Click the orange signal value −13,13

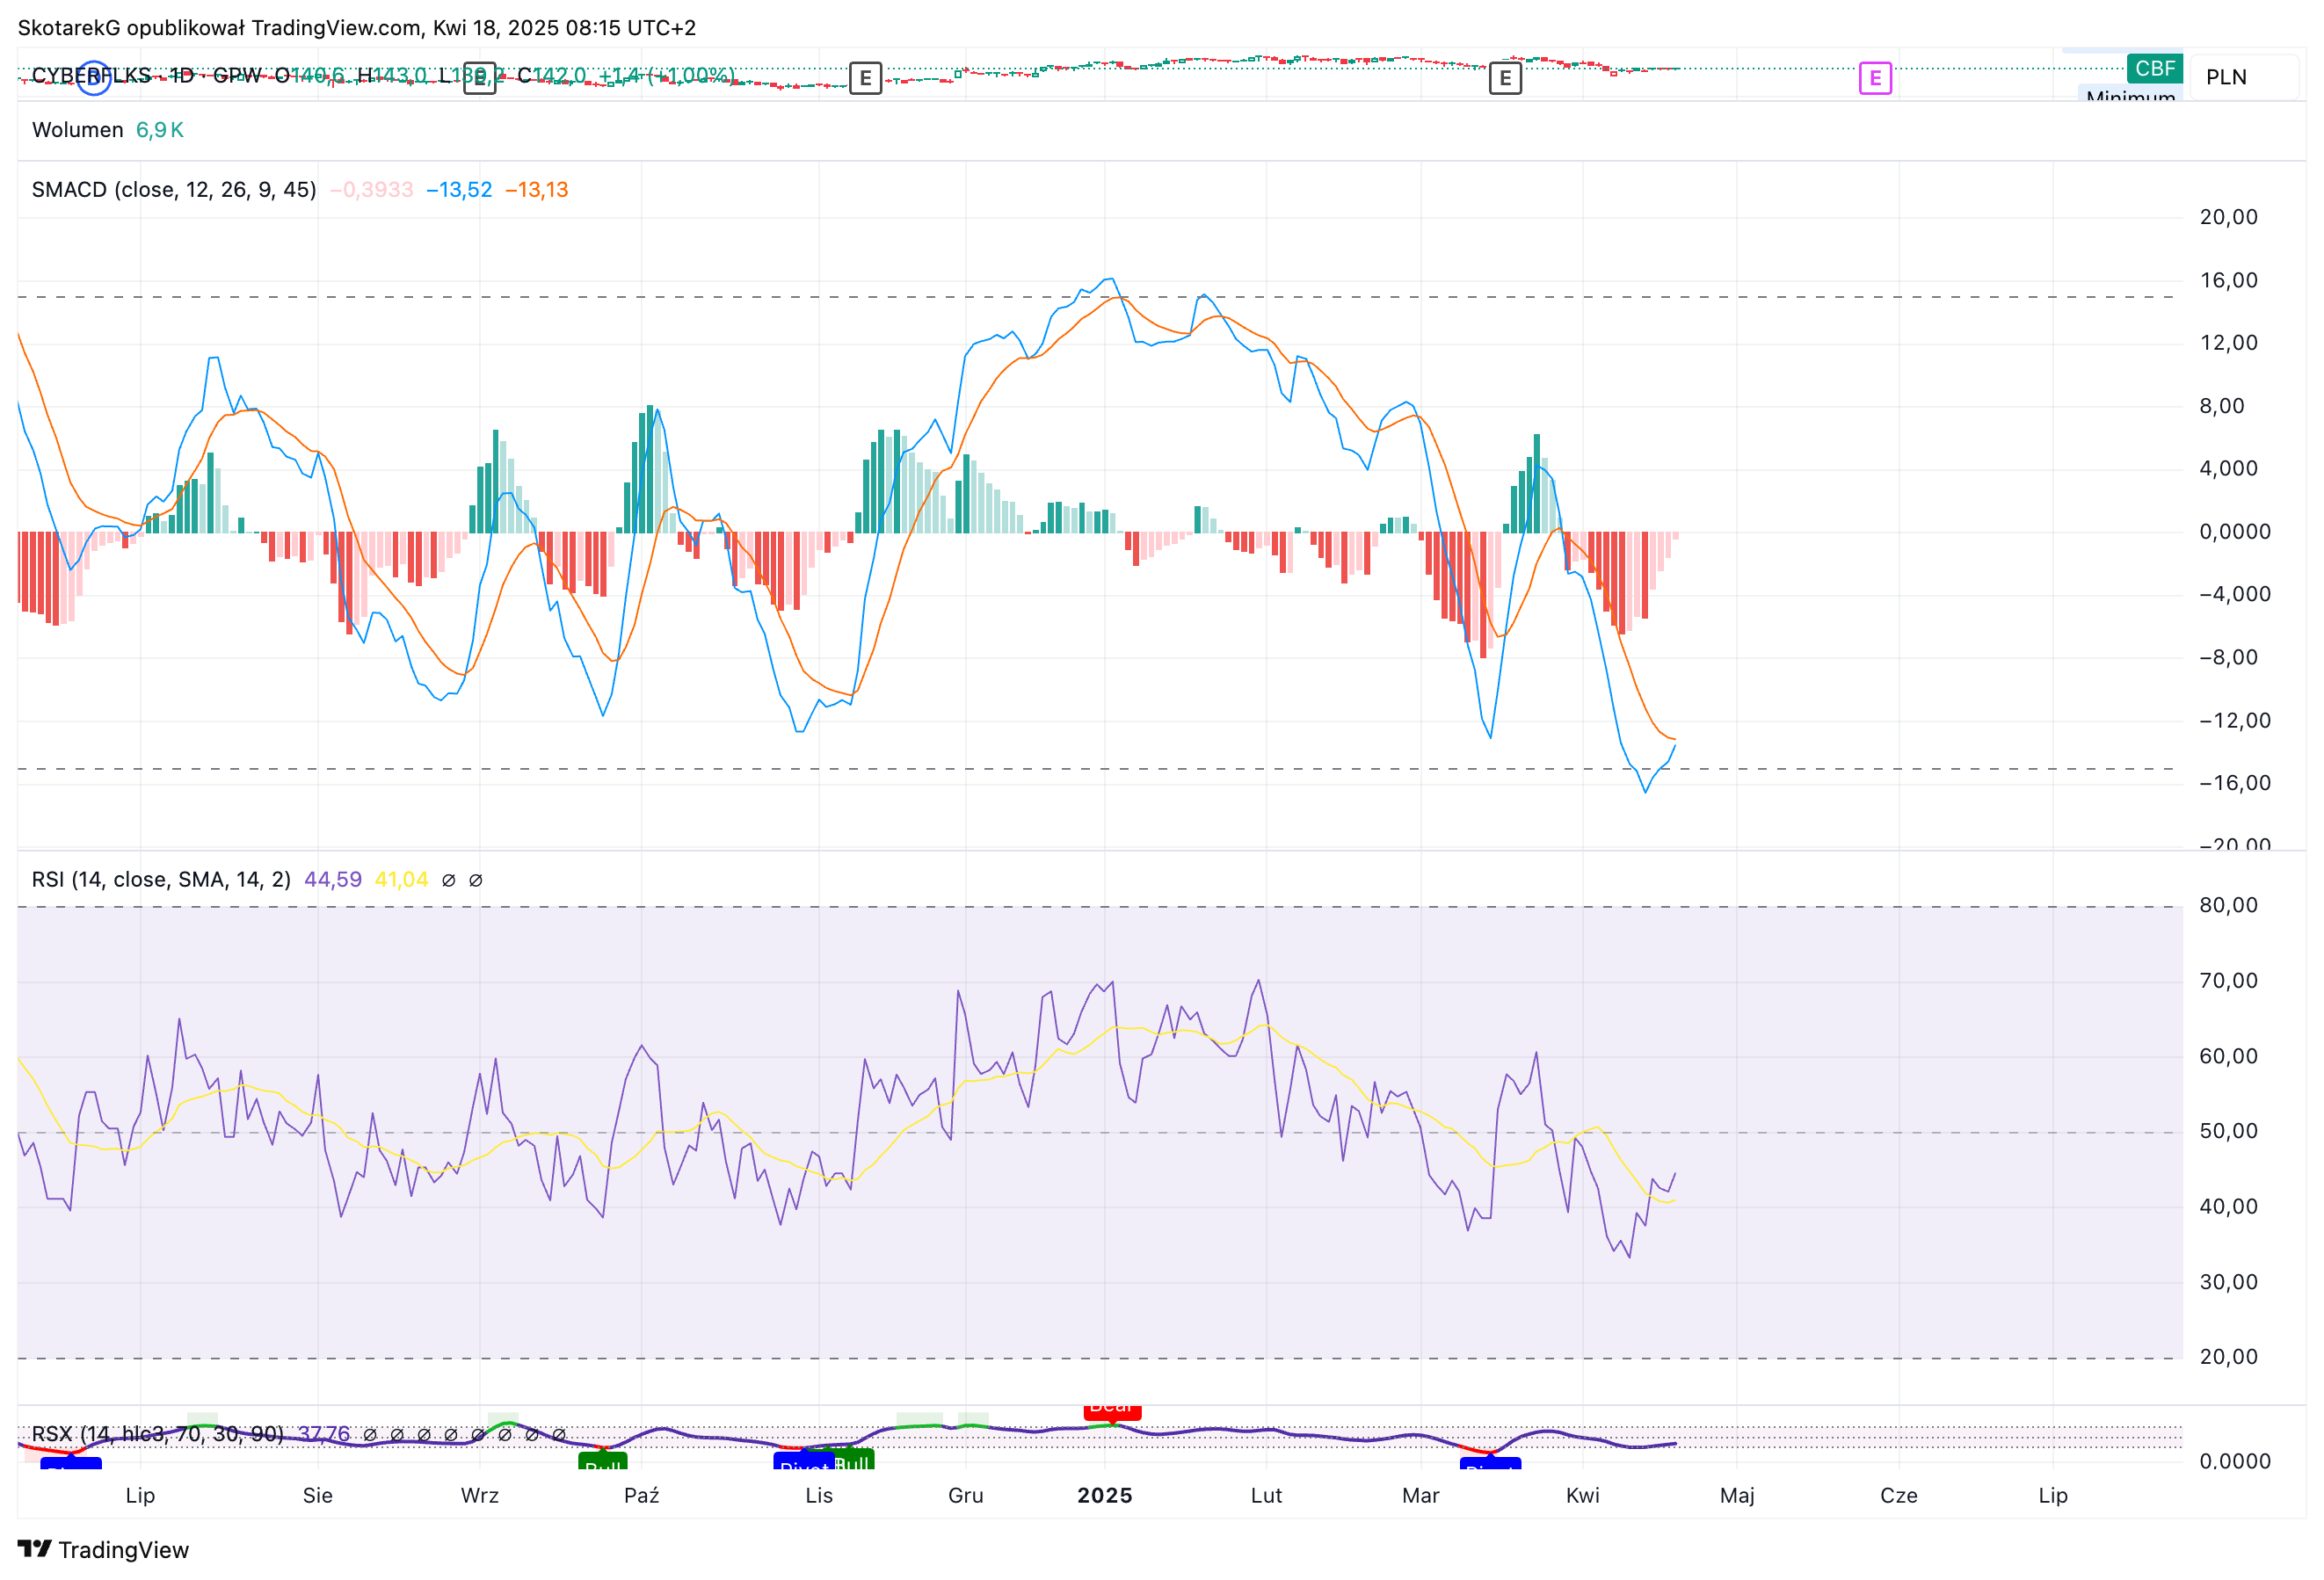tap(536, 190)
